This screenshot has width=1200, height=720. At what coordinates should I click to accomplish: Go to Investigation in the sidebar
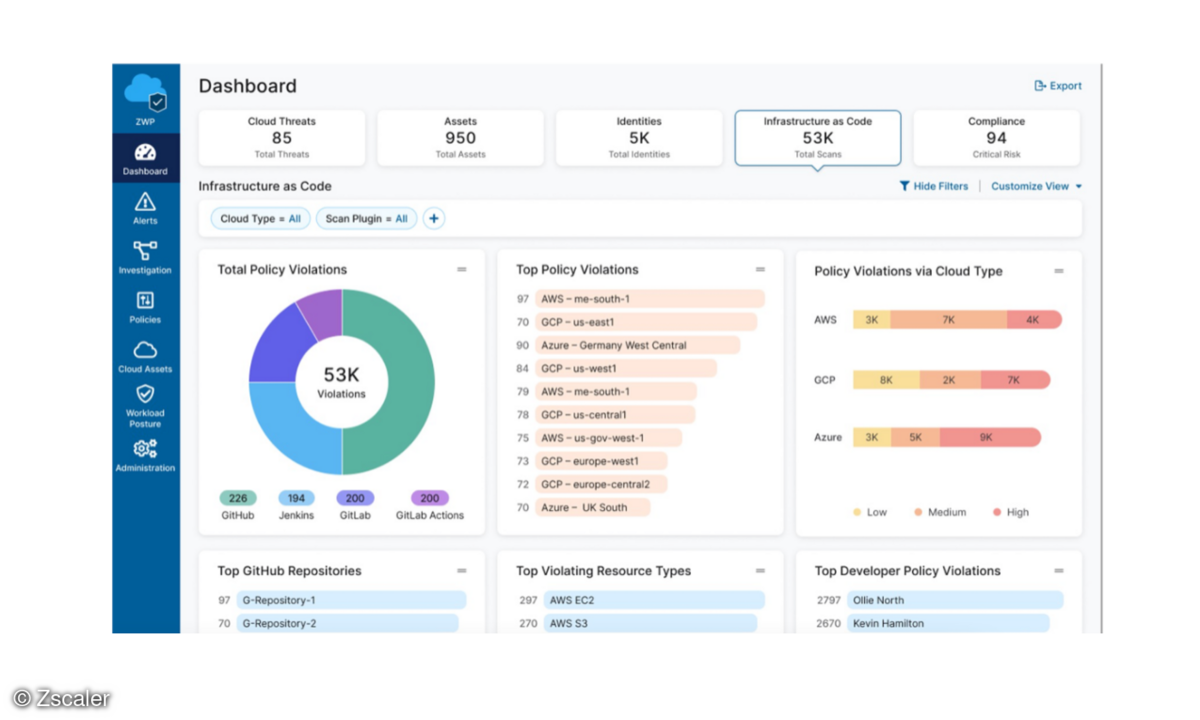coord(146,258)
